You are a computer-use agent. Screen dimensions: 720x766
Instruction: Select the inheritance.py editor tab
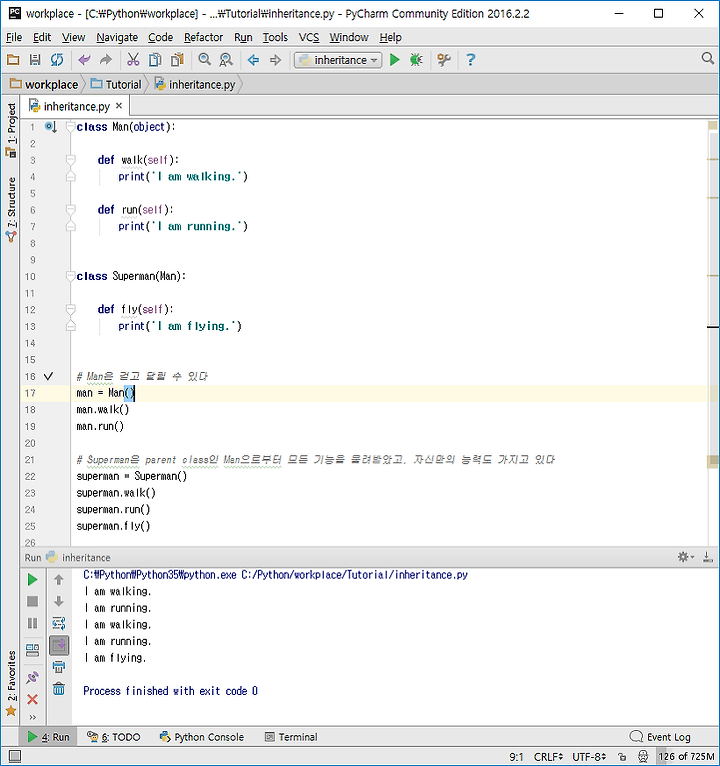[76, 106]
